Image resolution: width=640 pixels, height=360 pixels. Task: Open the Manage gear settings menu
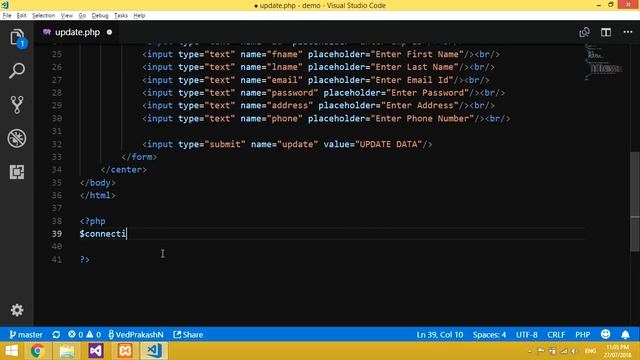pyautogui.click(x=17, y=310)
